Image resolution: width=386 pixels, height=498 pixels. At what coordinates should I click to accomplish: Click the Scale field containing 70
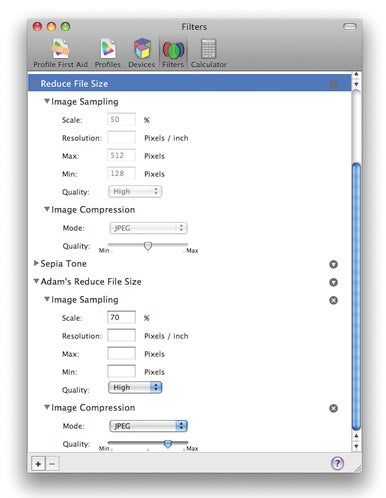(x=121, y=317)
